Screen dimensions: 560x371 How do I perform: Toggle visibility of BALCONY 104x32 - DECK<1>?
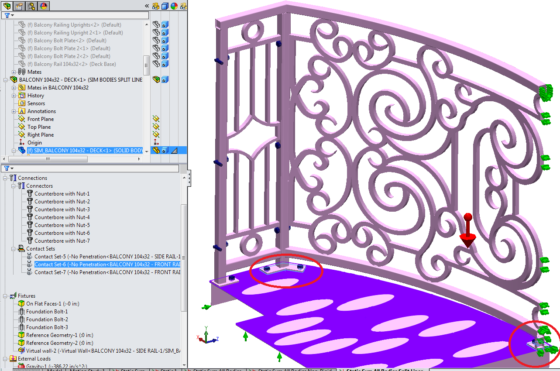[x=156, y=79]
